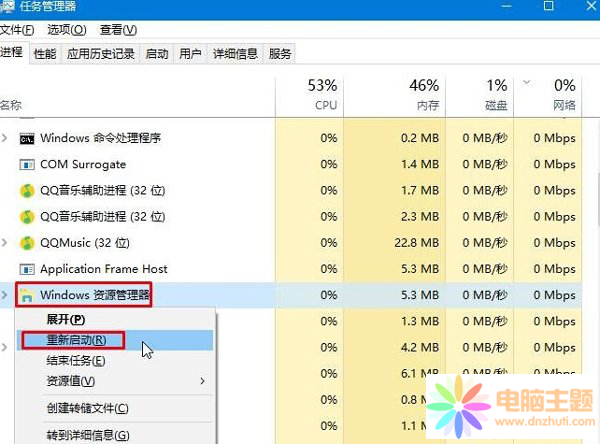This screenshot has height=444, width=600.
Task: Click the COM Surrogate process icon
Action: [27, 165]
